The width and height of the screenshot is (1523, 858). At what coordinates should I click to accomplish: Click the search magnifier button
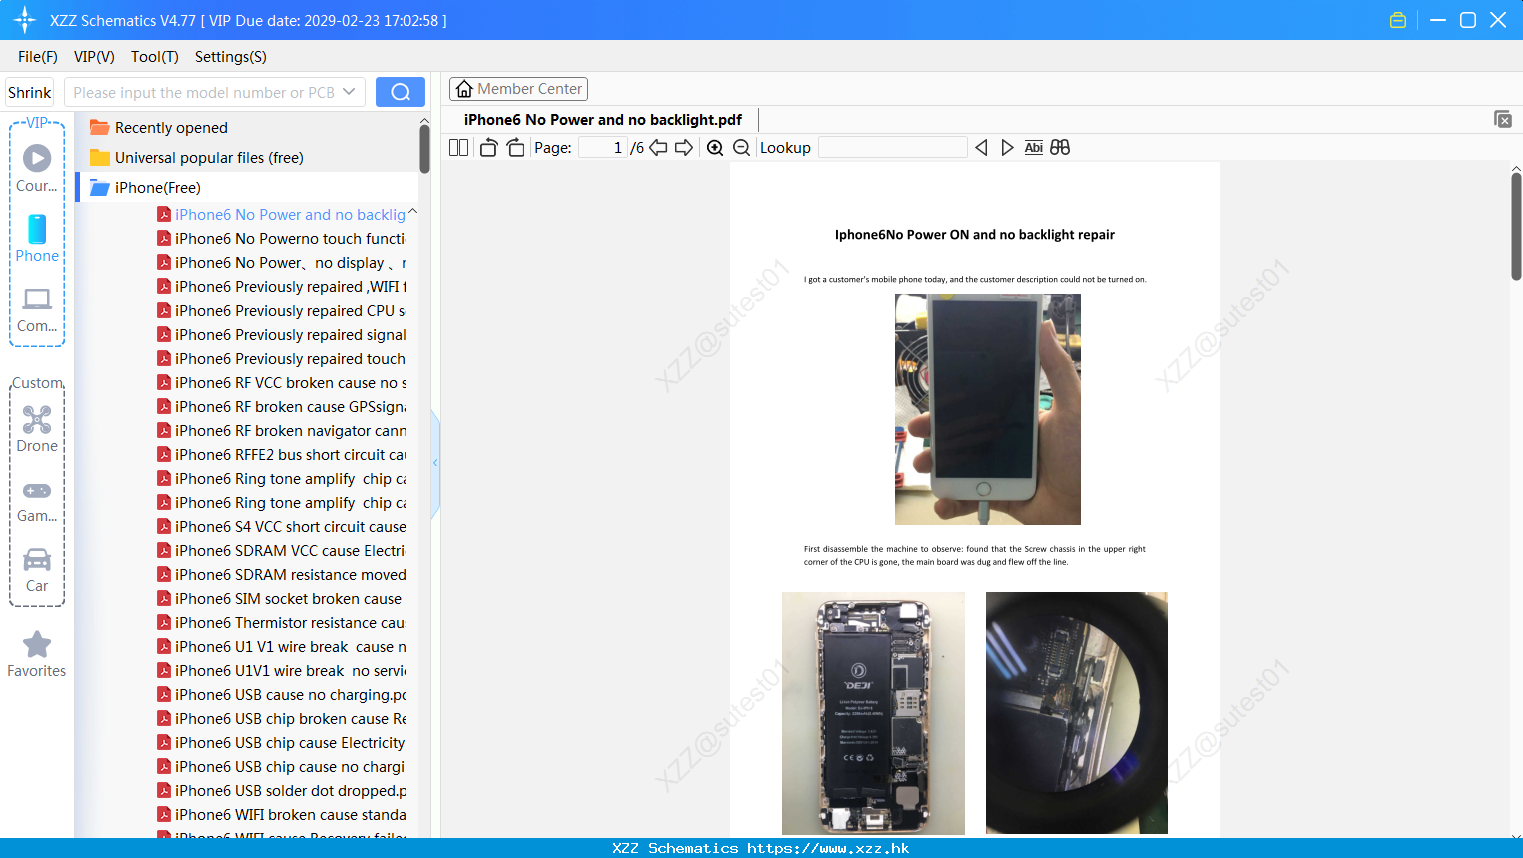click(400, 92)
